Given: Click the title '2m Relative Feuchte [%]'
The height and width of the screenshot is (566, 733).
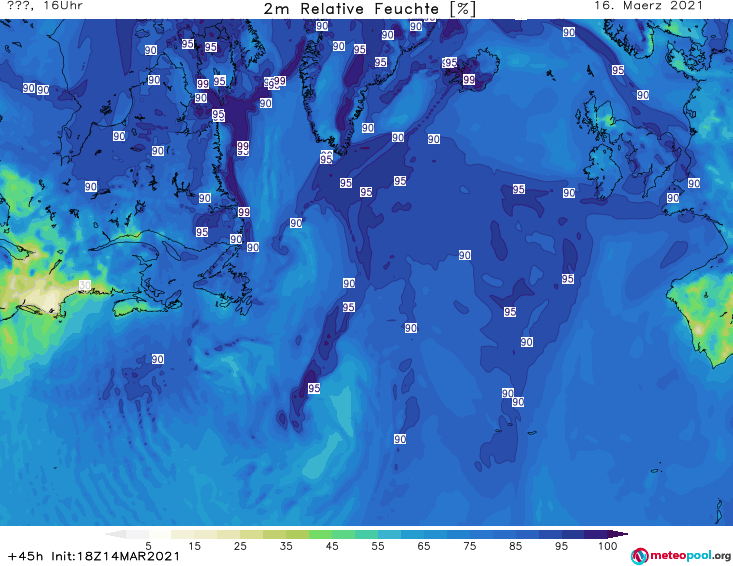Looking at the screenshot, I should (x=369, y=9).
